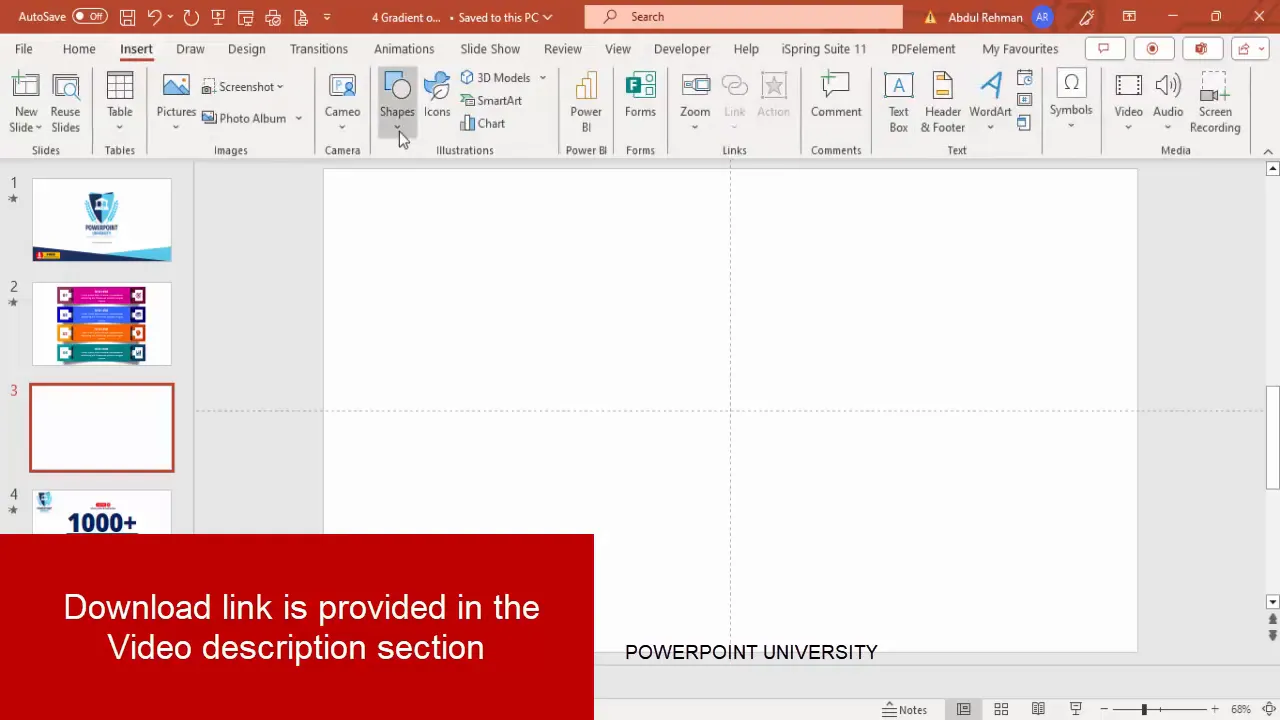The height and width of the screenshot is (720, 1280).
Task: Insert a Text Box
Action: [x=898, y=103]
